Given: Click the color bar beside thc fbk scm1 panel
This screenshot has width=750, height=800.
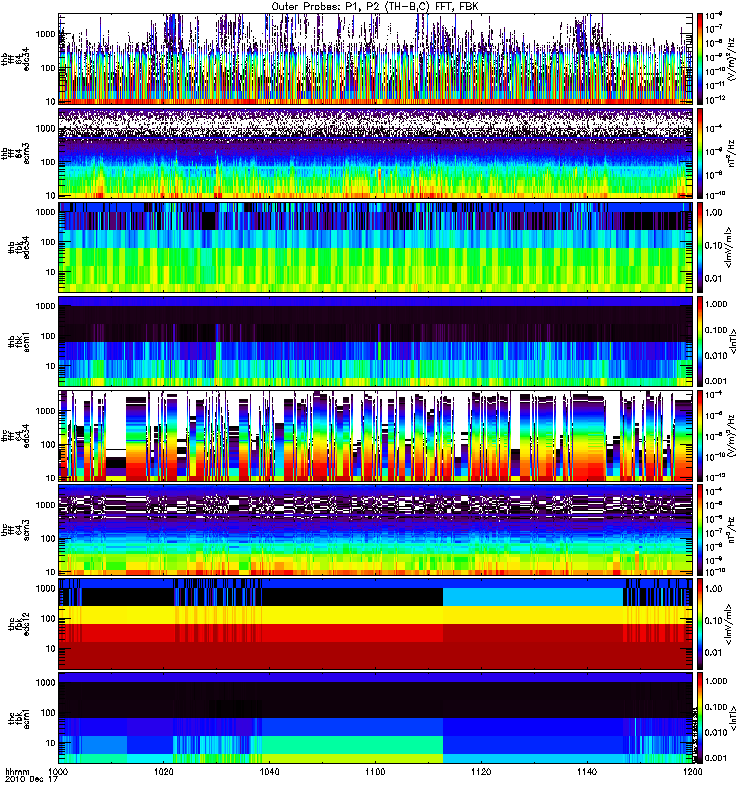Looking at the screenshot, I should (700, 717).
